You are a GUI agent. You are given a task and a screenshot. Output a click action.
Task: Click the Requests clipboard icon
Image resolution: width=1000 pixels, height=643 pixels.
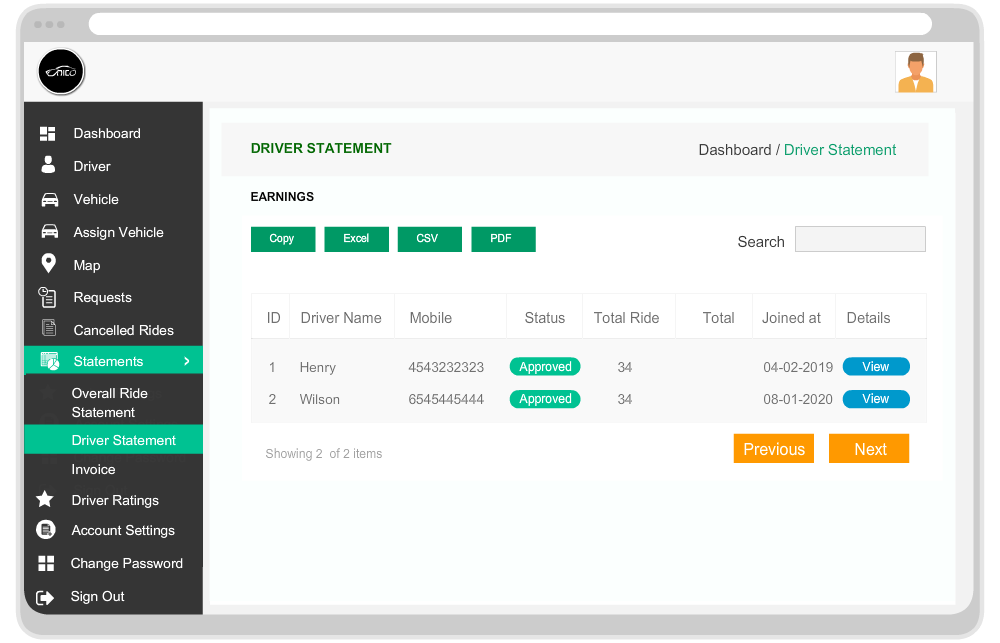pos(48,297)
